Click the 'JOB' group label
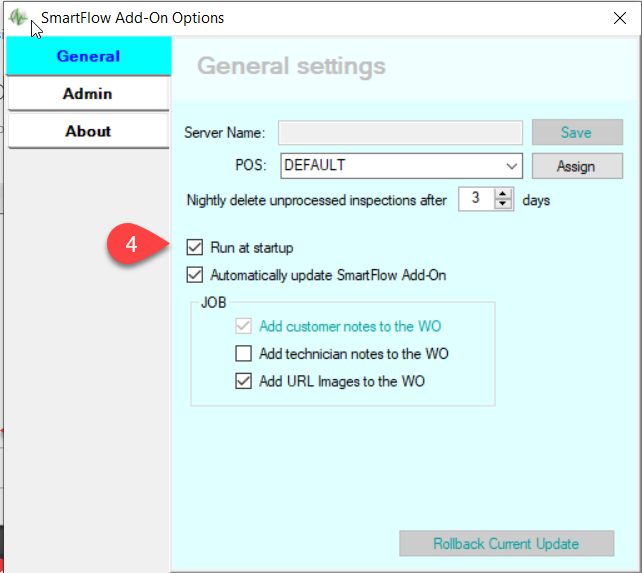 [213, 302]
